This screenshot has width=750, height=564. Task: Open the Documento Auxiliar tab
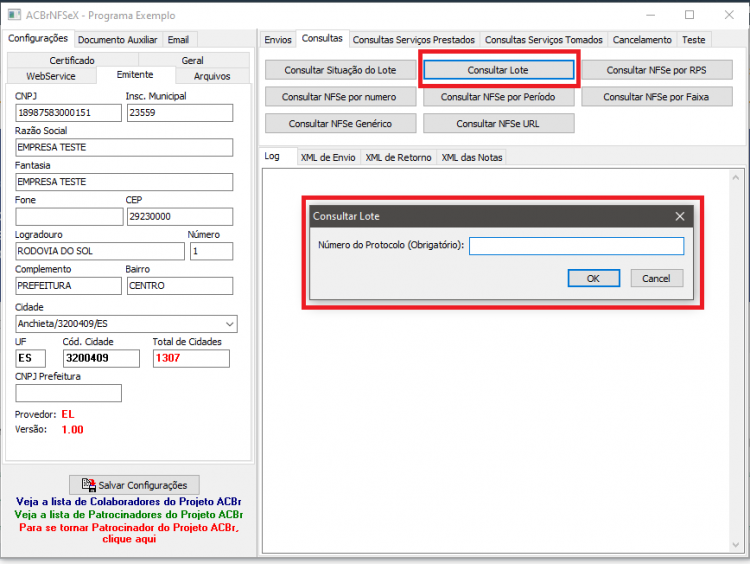117,40
